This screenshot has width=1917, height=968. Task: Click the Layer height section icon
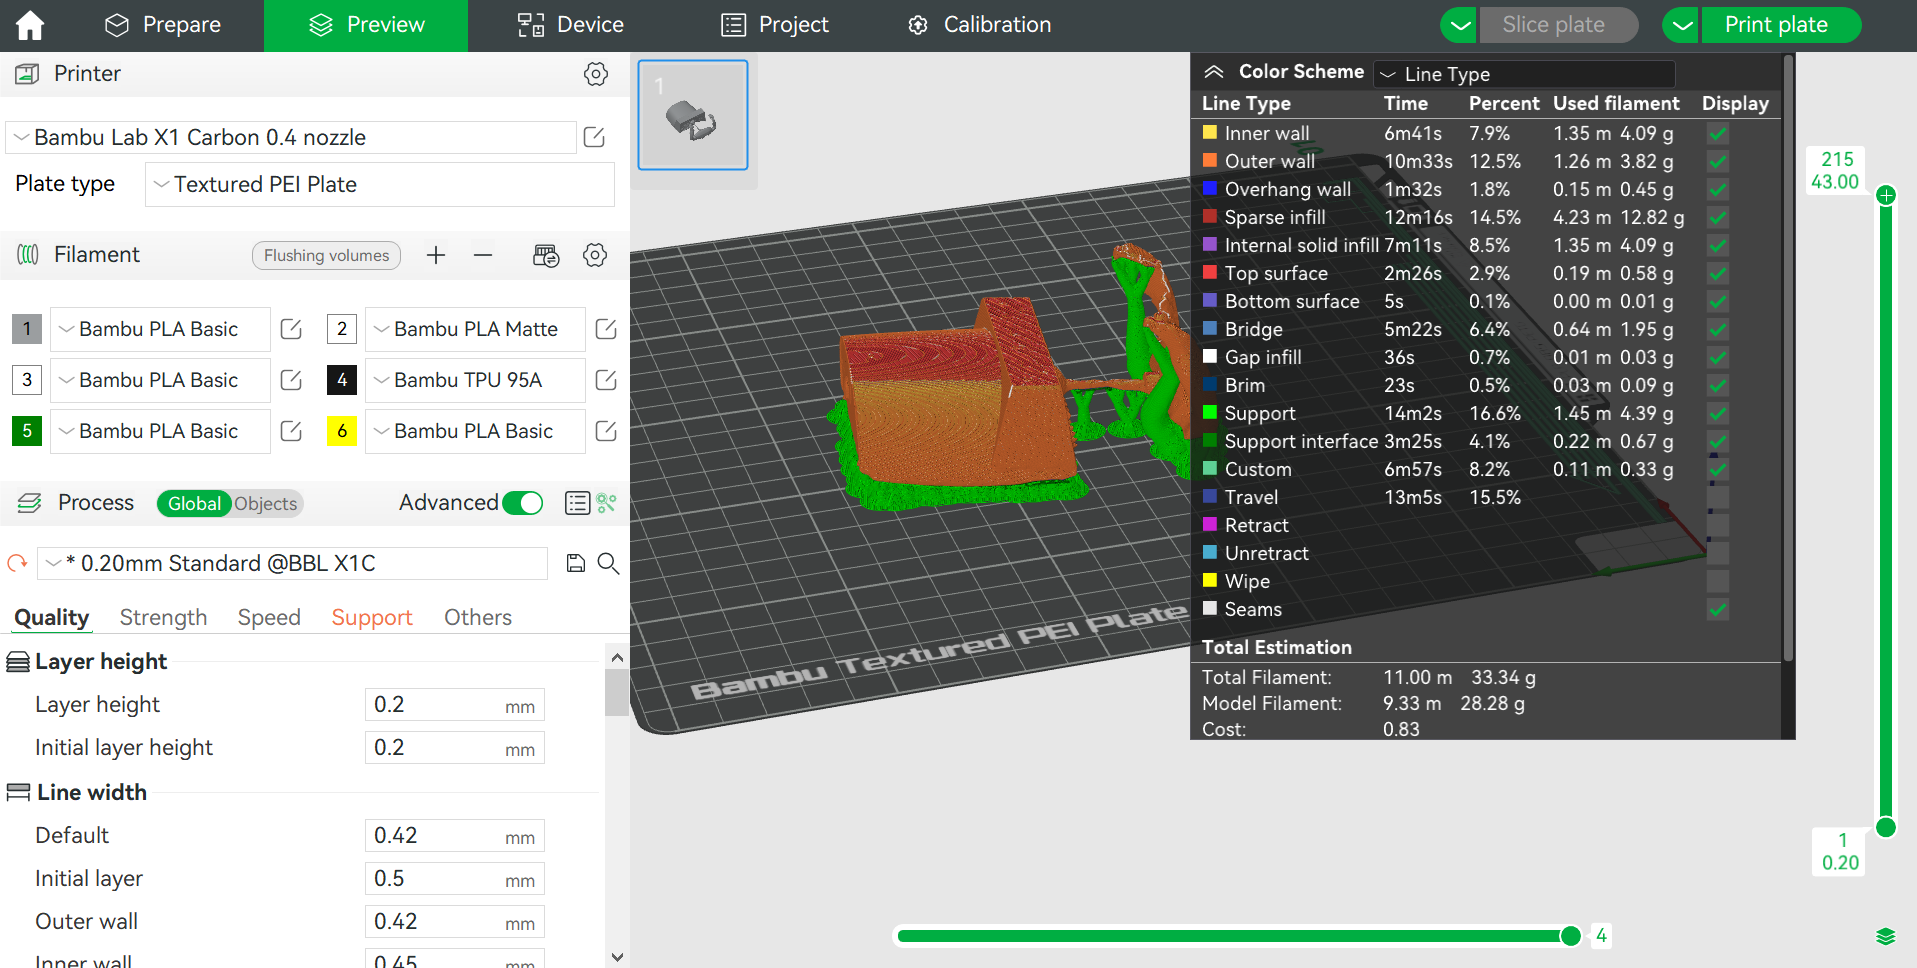[x=18, y=662]
